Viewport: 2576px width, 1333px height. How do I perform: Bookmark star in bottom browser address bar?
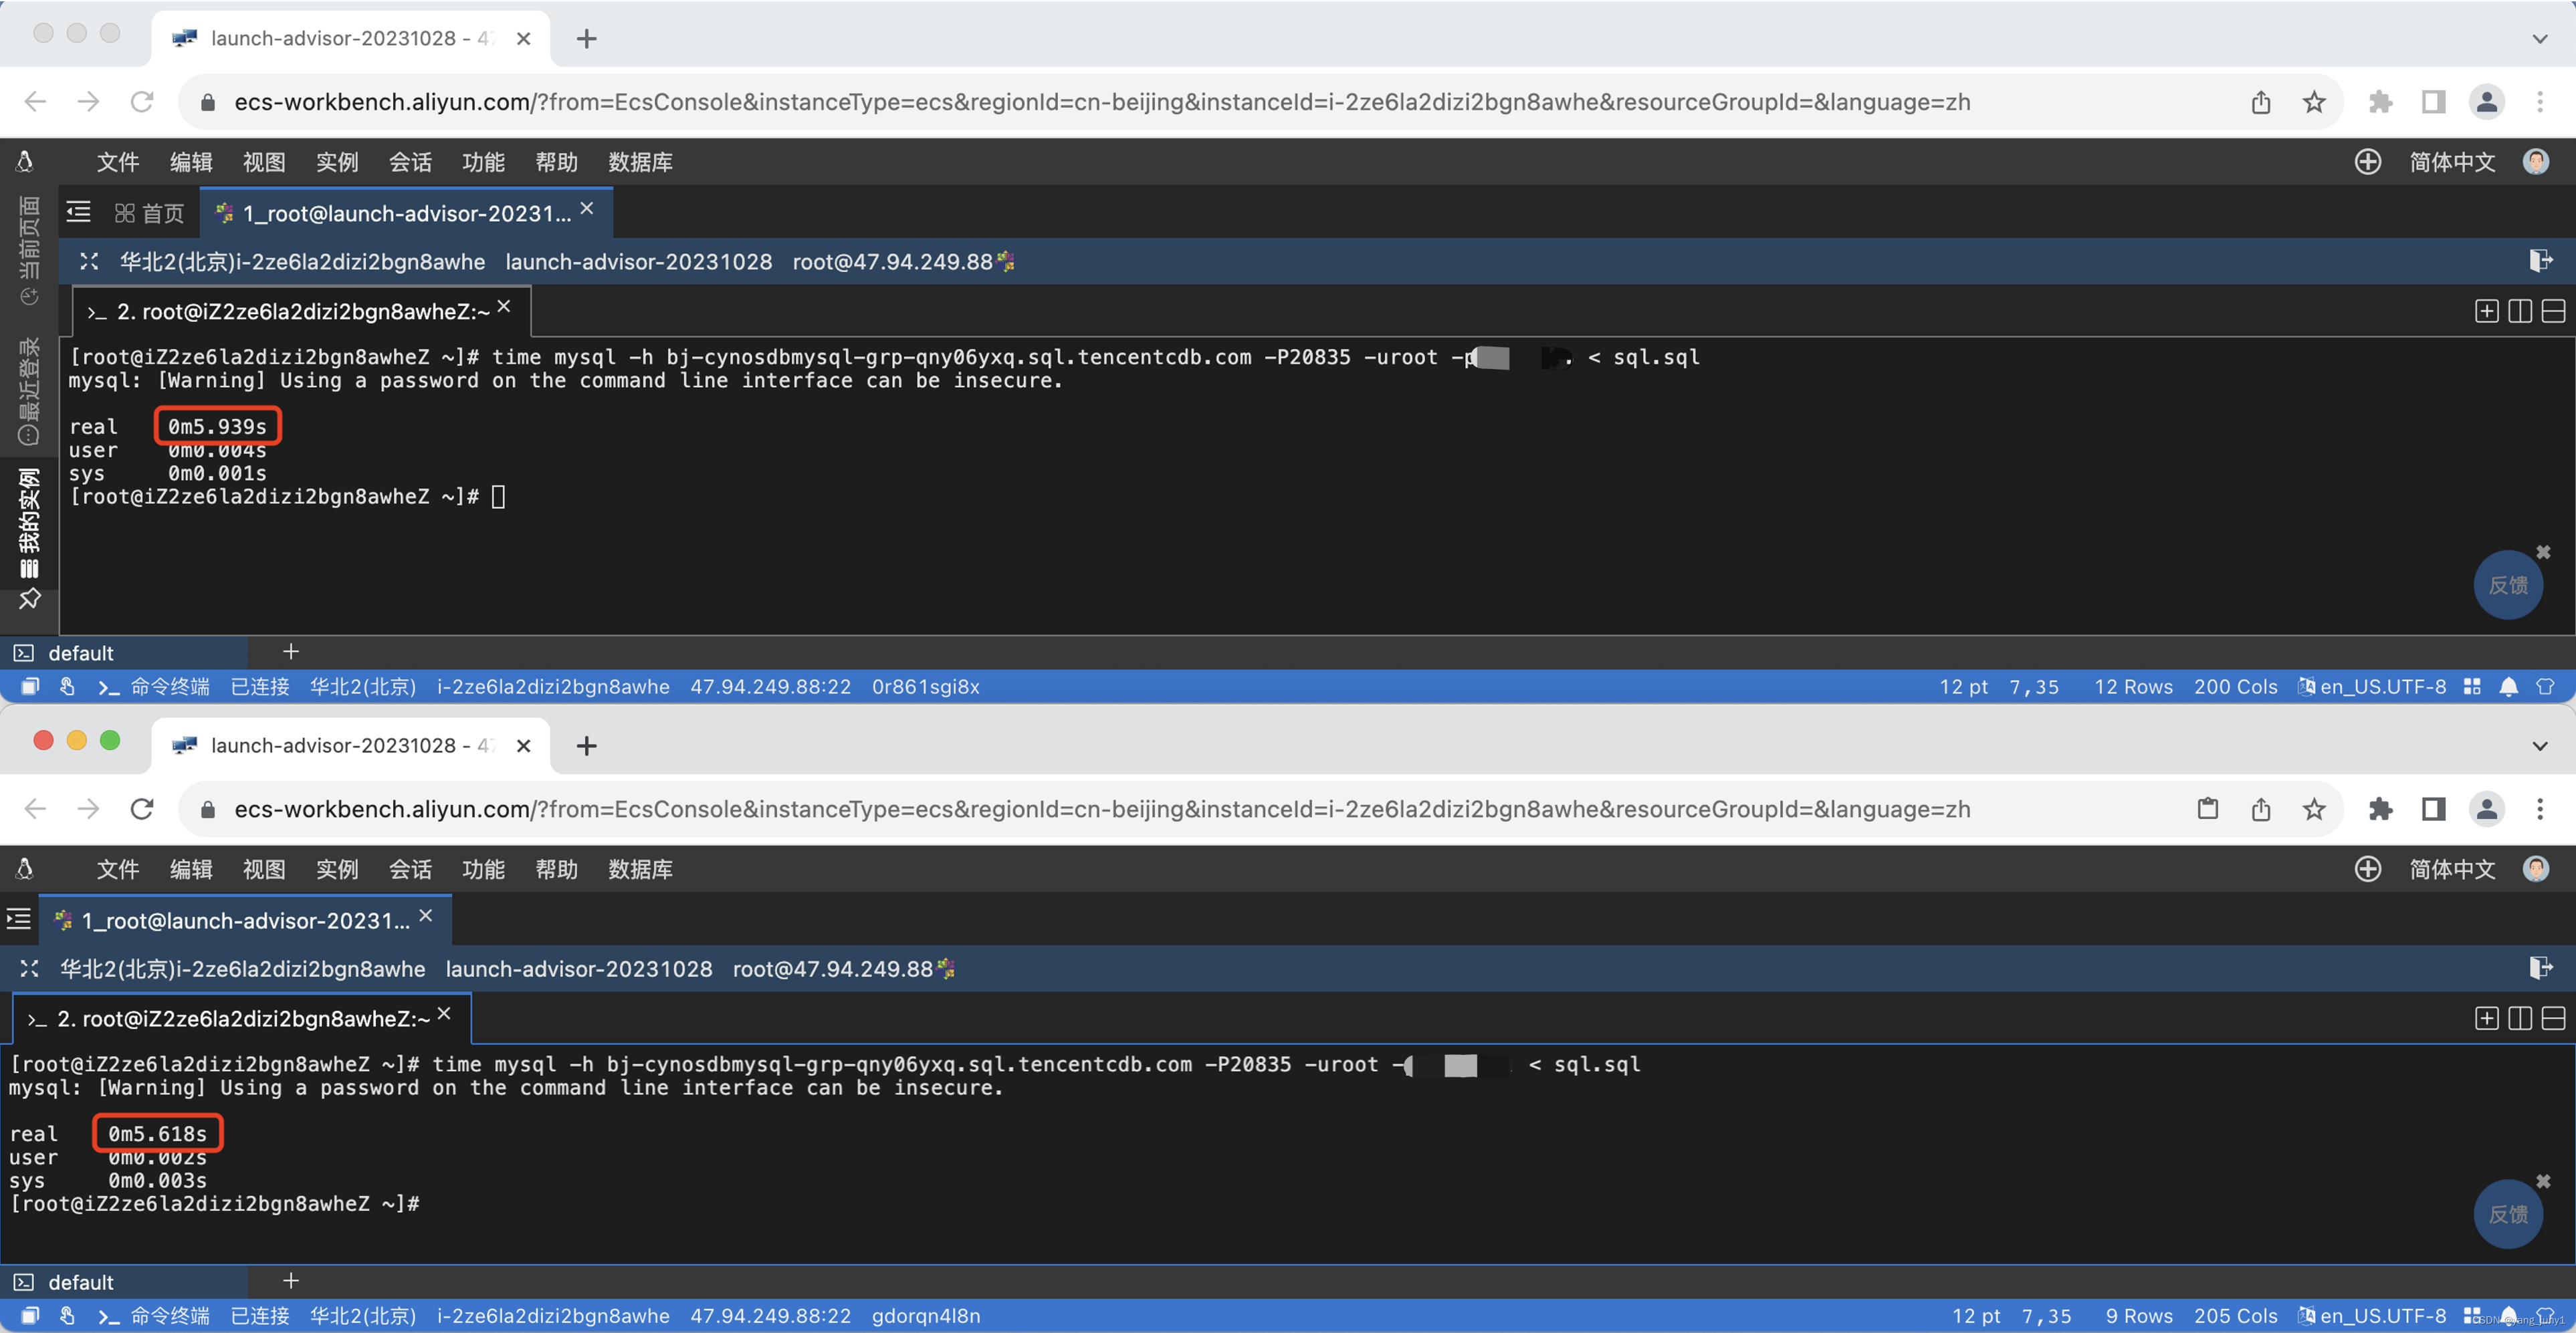[2314, 809]
